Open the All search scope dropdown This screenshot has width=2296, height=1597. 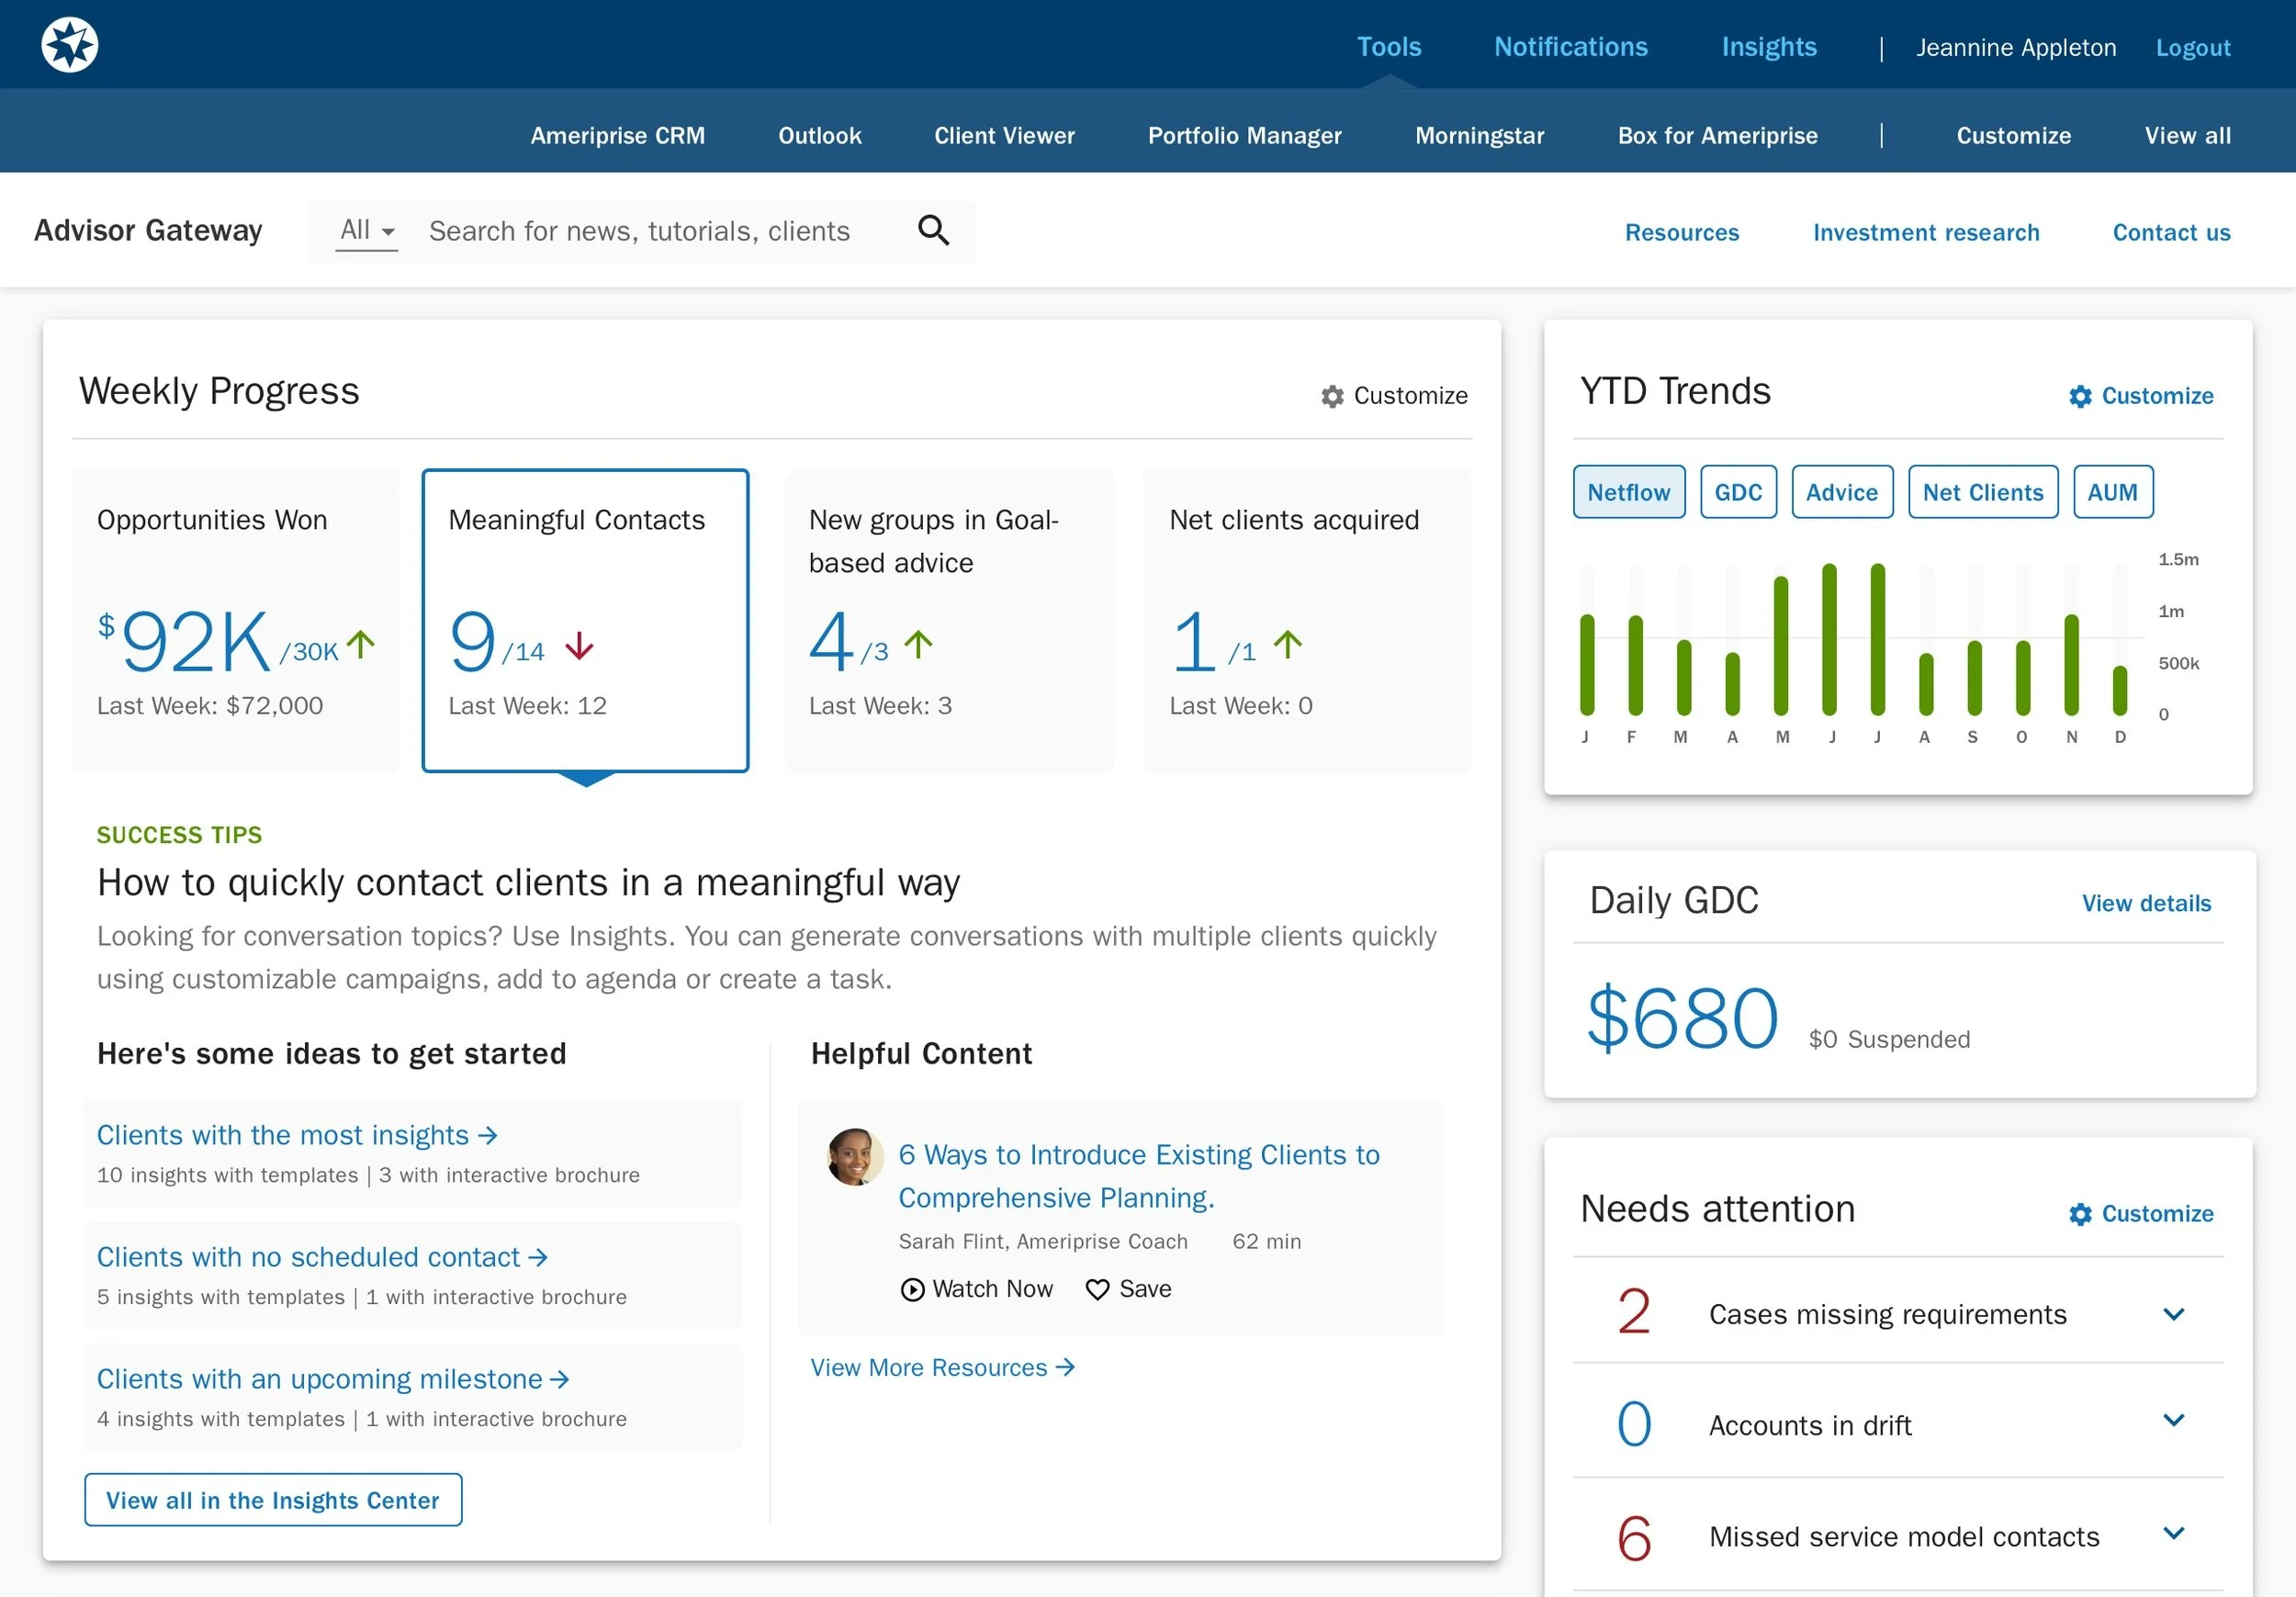(x=367, y=230)
